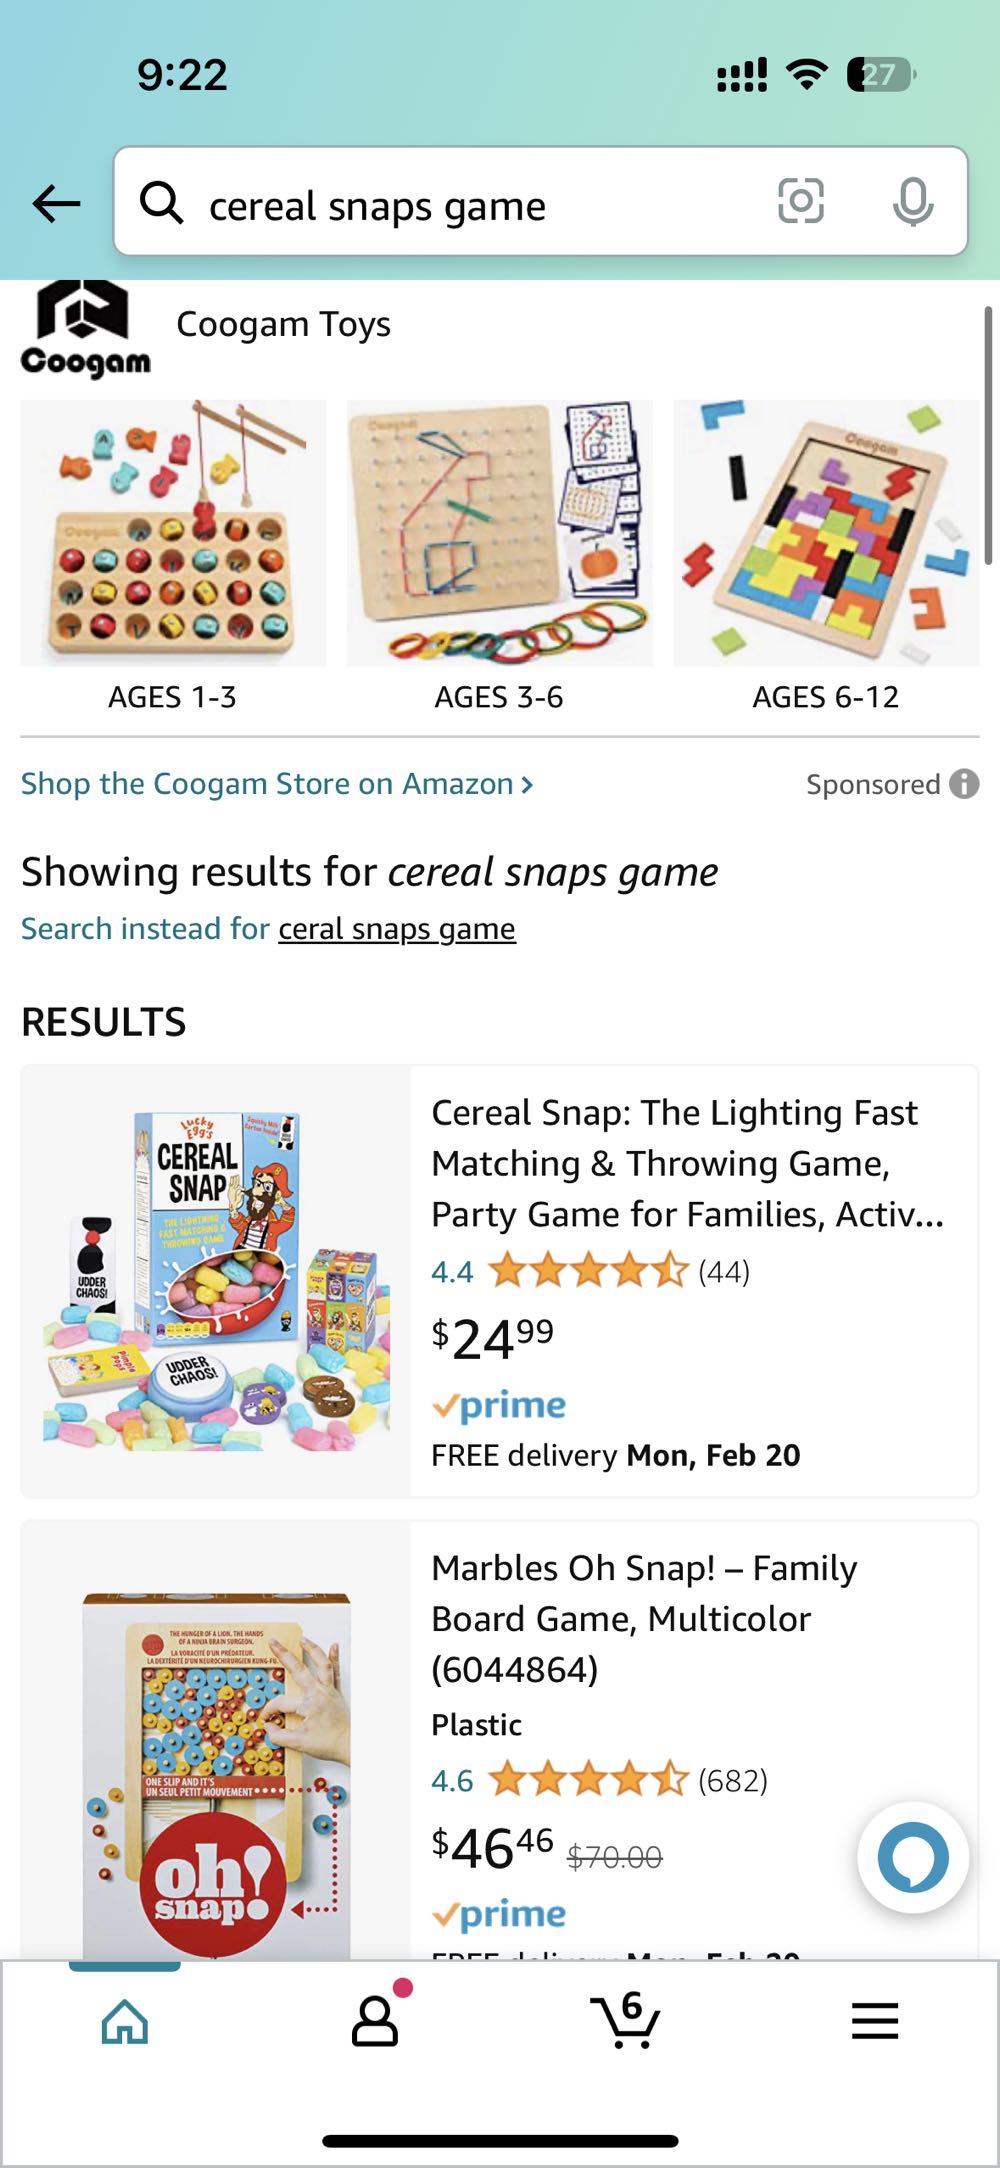Go to the Home tab
Viewport: 1000px width, 2168px height.
tap(125, 2020)
